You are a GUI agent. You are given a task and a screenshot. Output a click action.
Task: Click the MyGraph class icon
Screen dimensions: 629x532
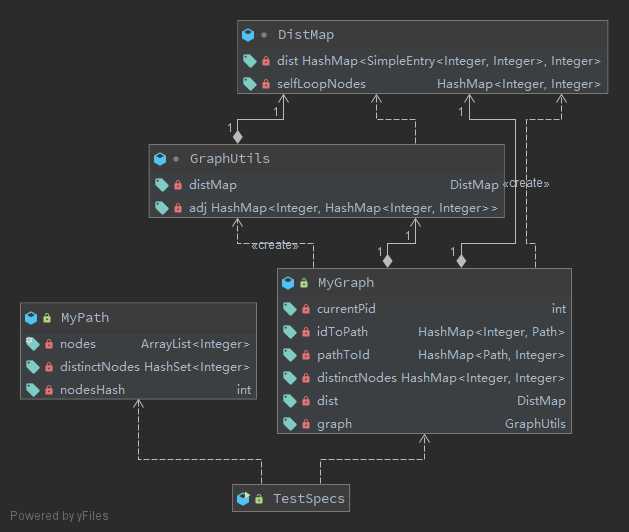pos(288,283)
